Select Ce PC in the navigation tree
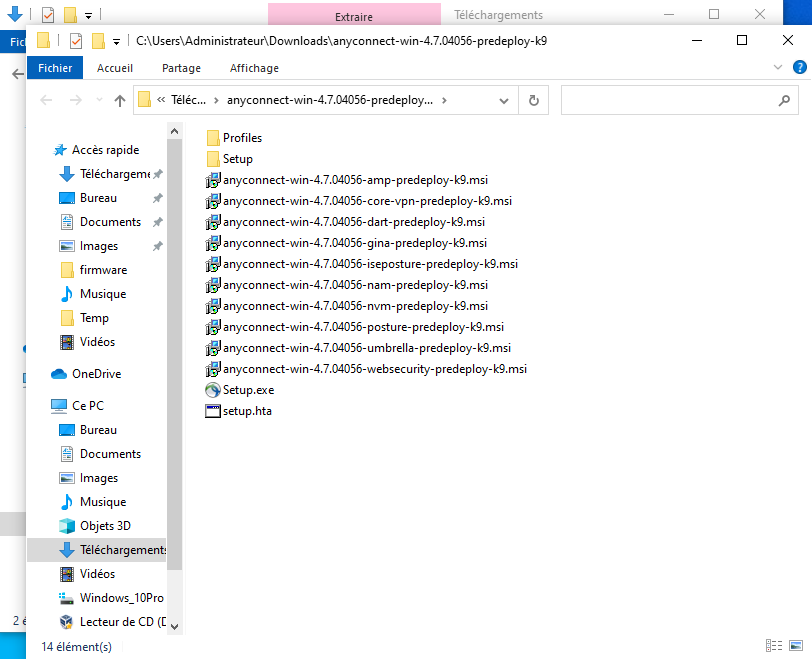This screenshot has height=659, width=812. pyautogui.click(x=87, y=406)
